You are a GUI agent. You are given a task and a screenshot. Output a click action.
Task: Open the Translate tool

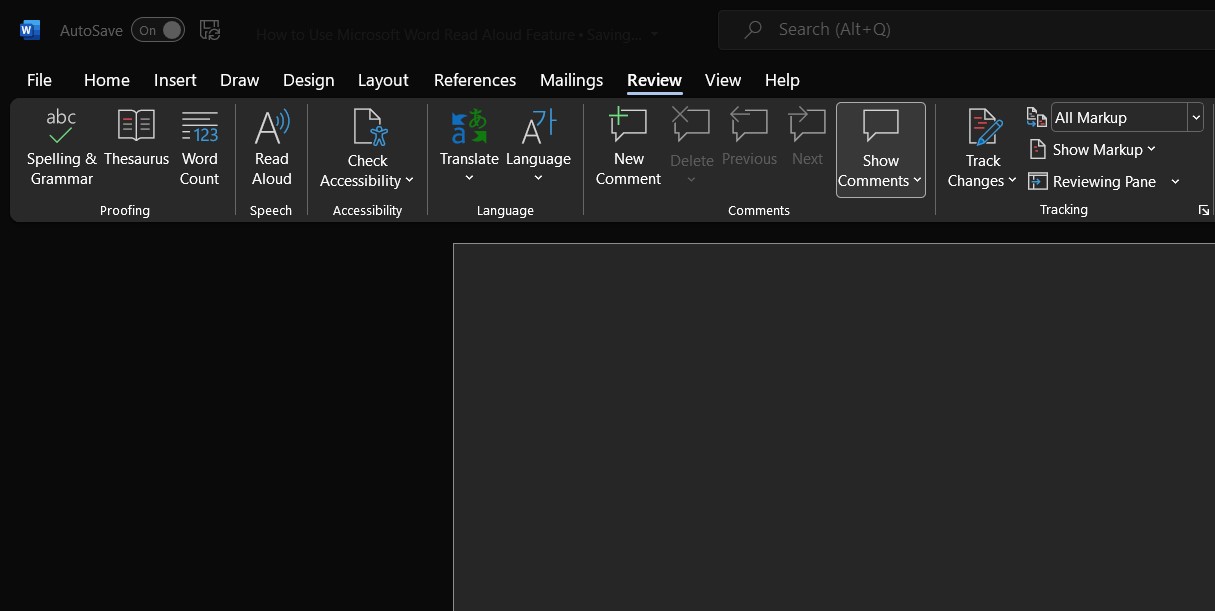pyautogui.click(x=469, y=147)
